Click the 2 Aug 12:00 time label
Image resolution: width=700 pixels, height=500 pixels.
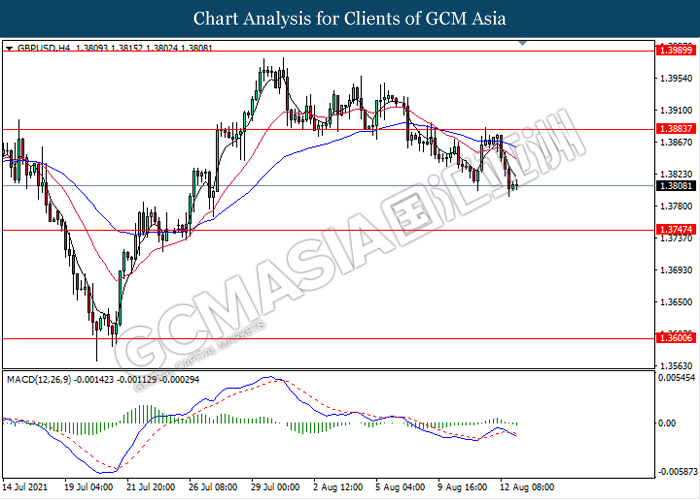(x=338, y=487)
